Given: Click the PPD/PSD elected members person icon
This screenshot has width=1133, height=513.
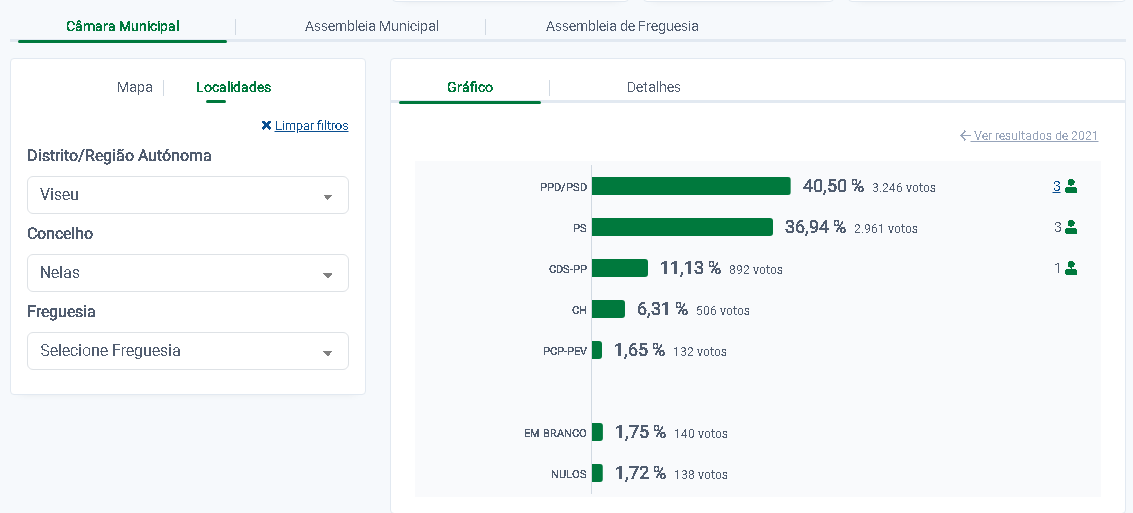Looking at the screenshot, I should (1071, 186).
